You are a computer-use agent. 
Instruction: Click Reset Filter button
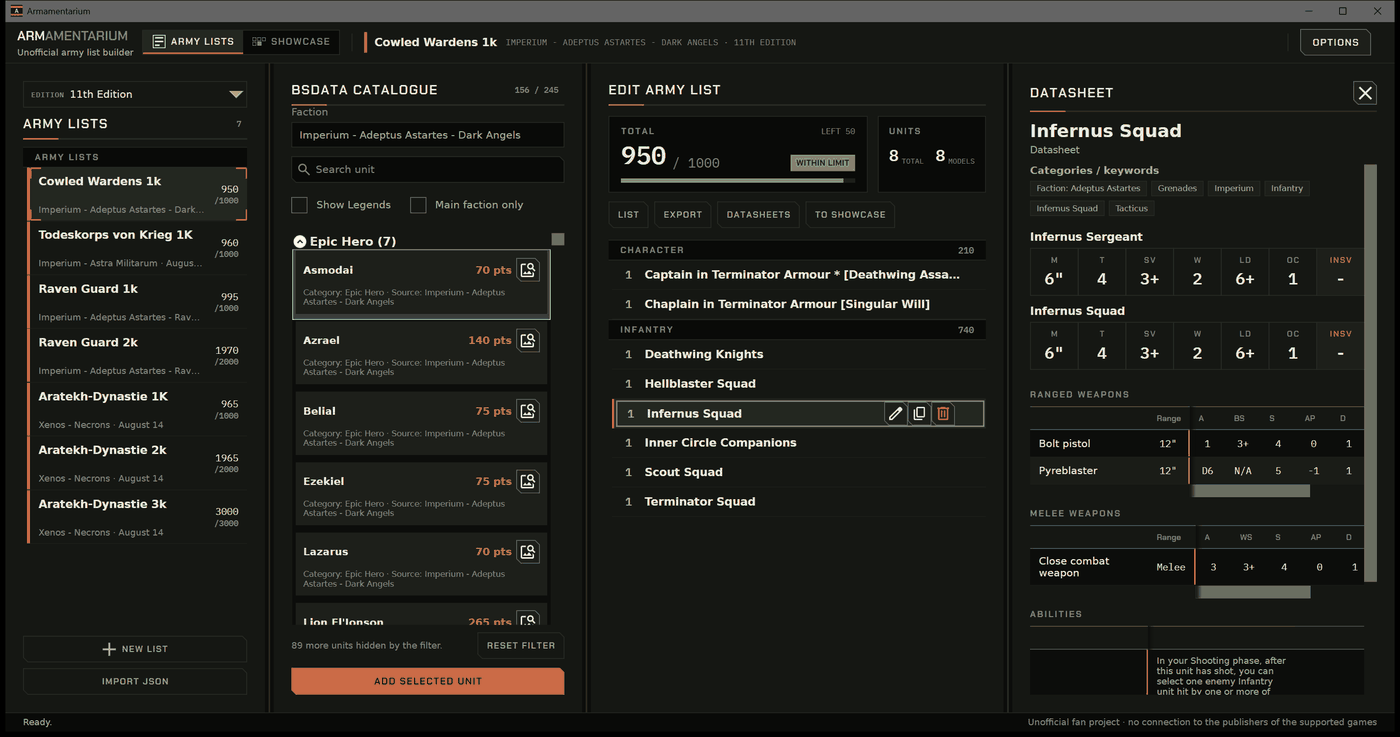[x=521, y=646]
